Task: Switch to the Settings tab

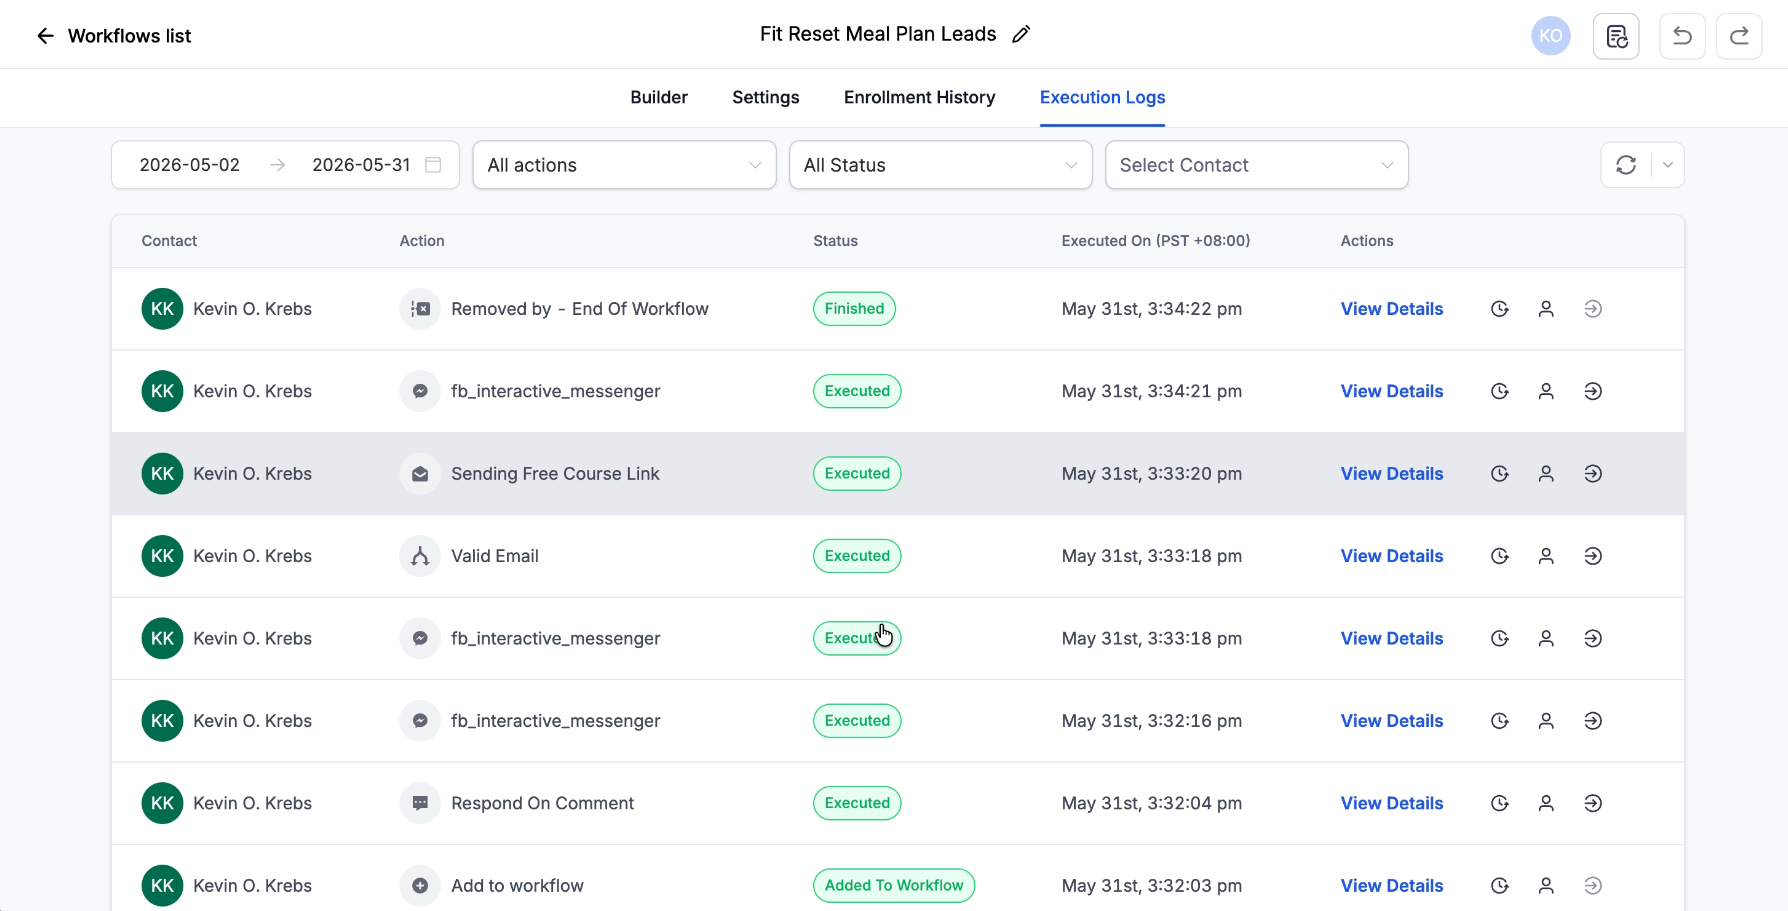Action: click(x=766, y=97)
